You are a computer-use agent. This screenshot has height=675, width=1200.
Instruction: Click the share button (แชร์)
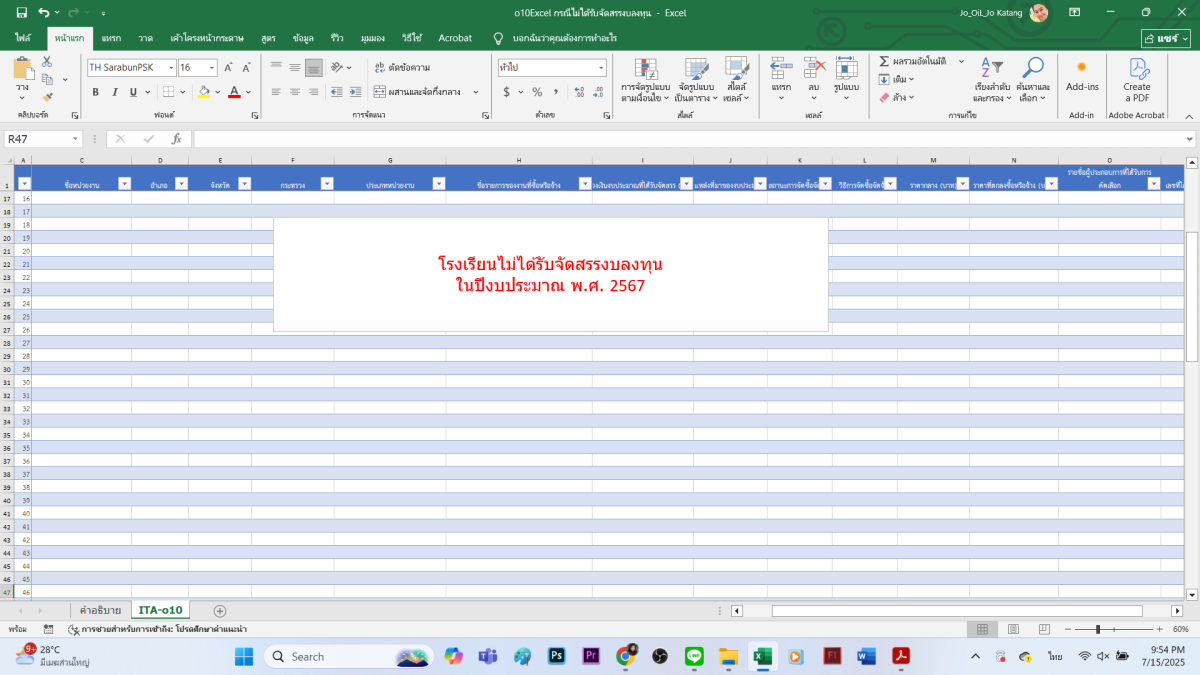point(1166,38)
